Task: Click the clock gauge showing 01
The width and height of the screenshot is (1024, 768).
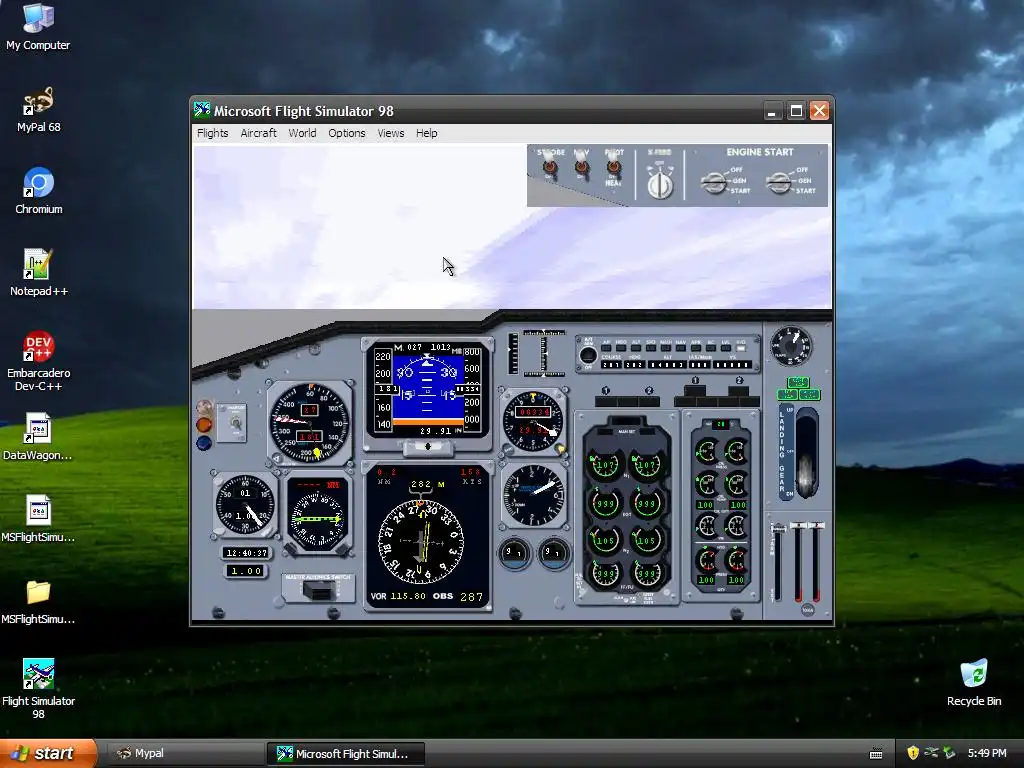Action: (245, 504)
